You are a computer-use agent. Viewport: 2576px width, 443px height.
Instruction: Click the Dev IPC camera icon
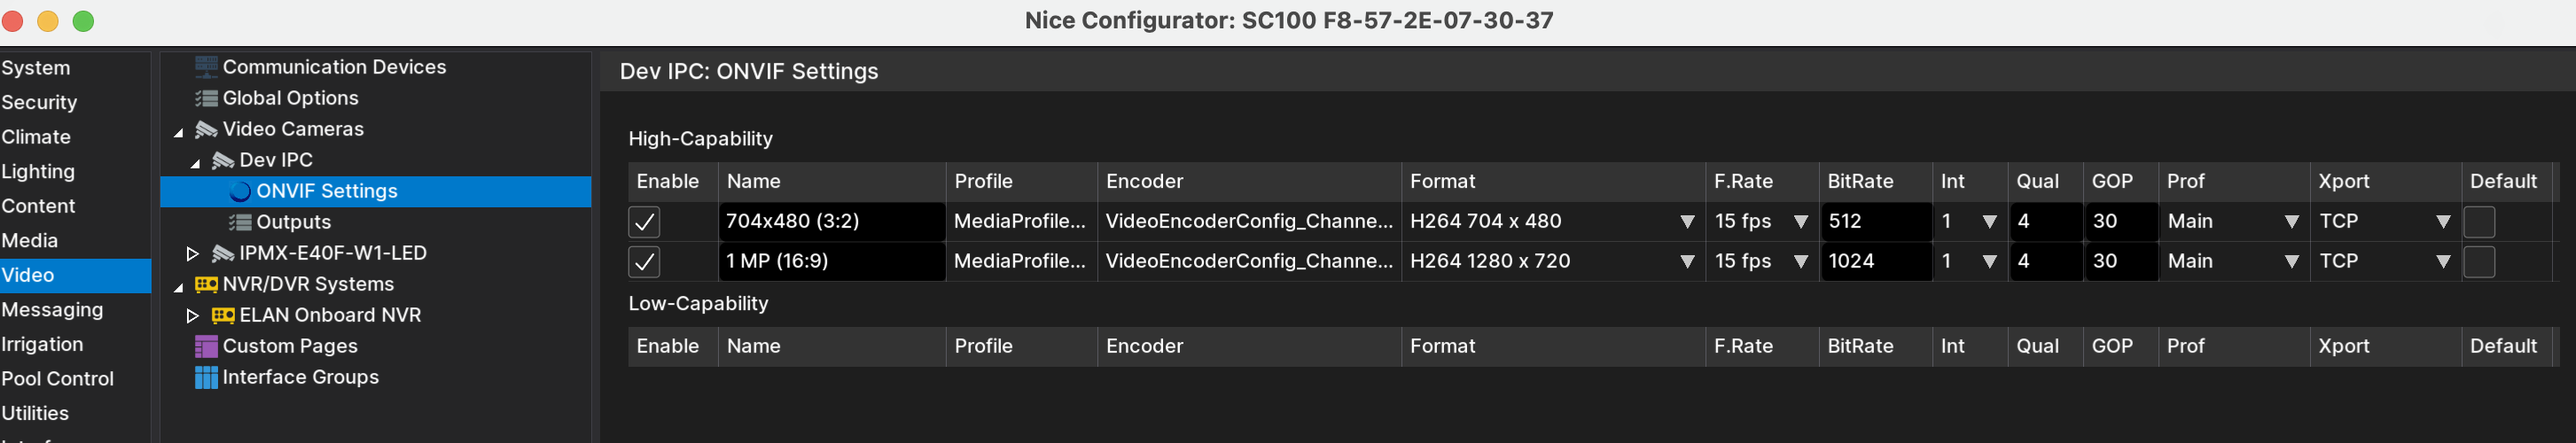[x=223, y=160]
